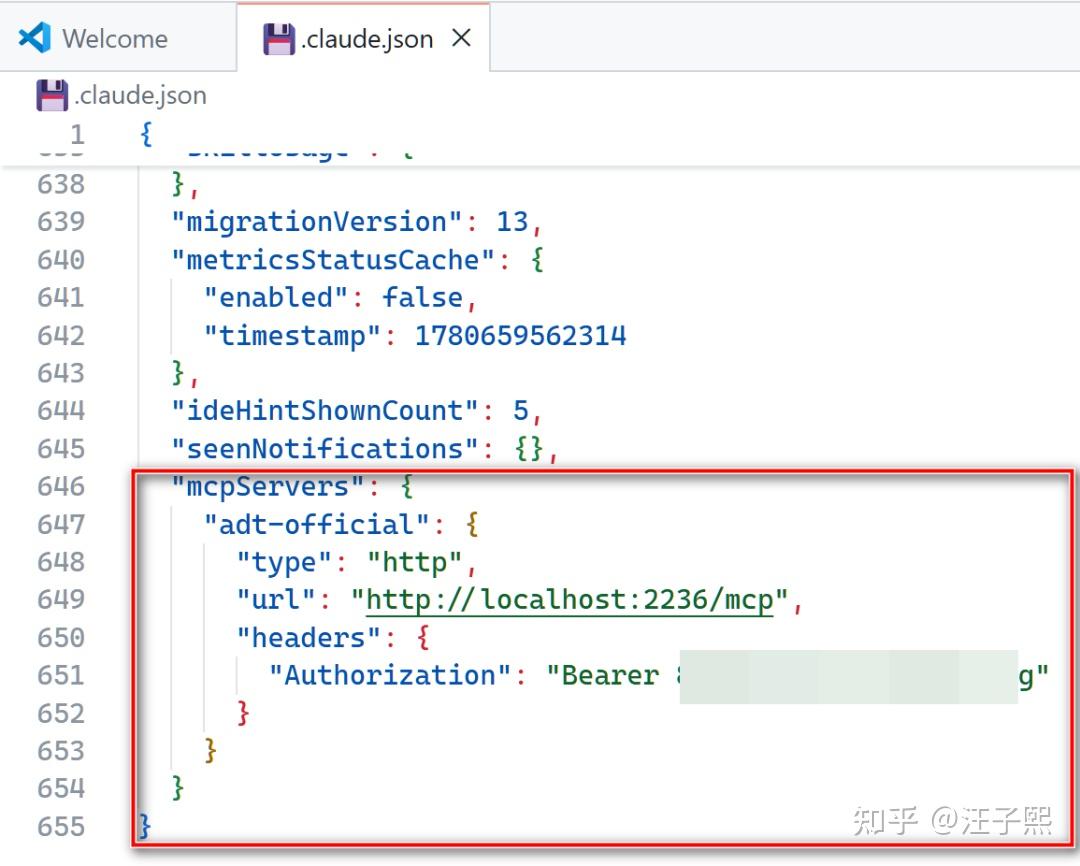Image resolution: width=1080 pixels, height=866 pixels.
Task: Switch to the Welcome tab
Action: 117,37
